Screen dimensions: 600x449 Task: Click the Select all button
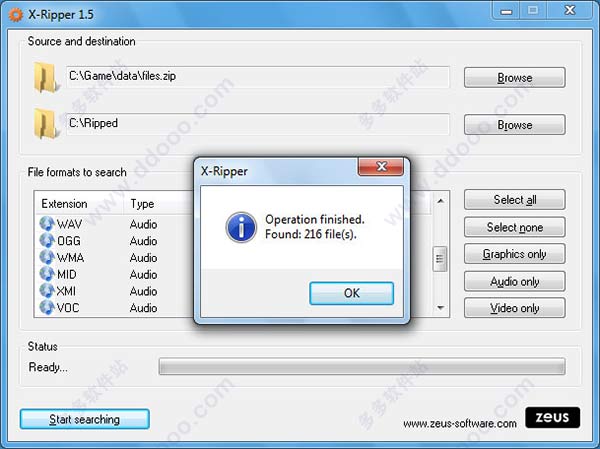point(515,199)
